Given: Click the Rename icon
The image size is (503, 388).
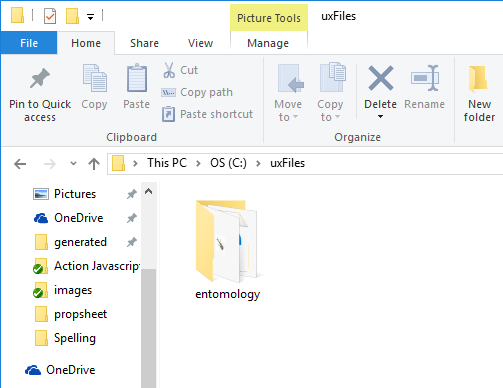Looking at the screenshot, I should (x=425, y=78).
